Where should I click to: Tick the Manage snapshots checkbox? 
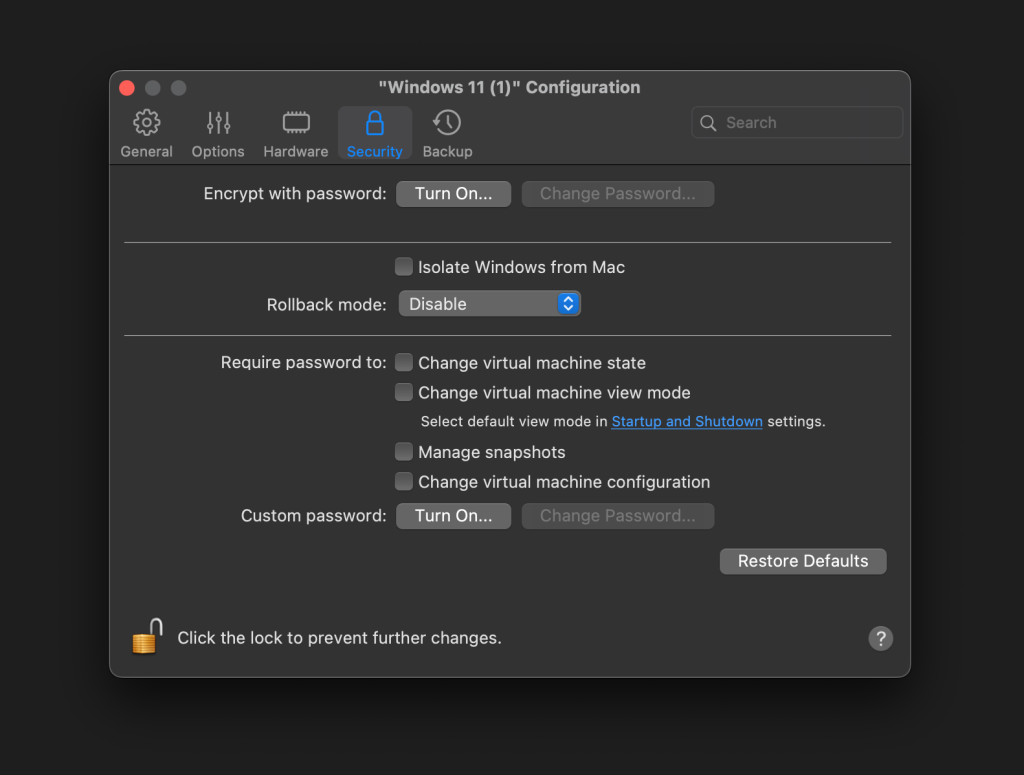point(404,452)
